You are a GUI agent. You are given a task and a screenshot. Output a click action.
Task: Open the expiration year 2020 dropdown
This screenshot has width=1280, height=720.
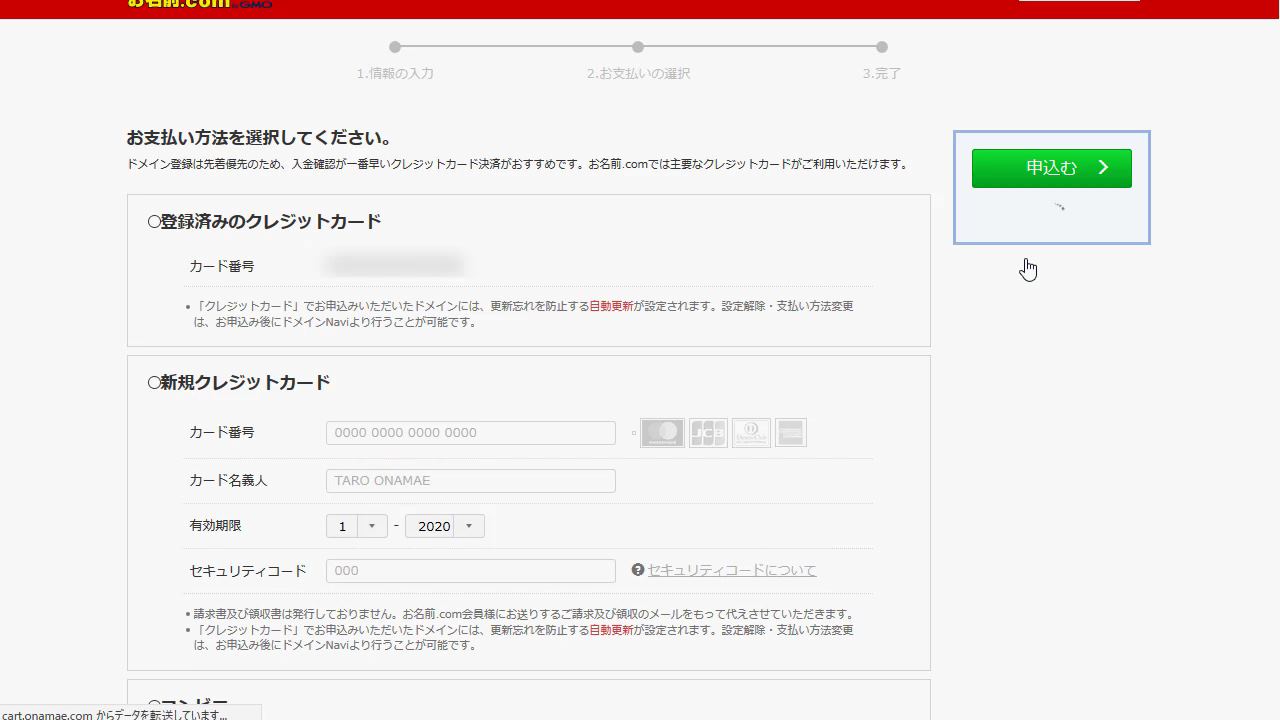445,526
